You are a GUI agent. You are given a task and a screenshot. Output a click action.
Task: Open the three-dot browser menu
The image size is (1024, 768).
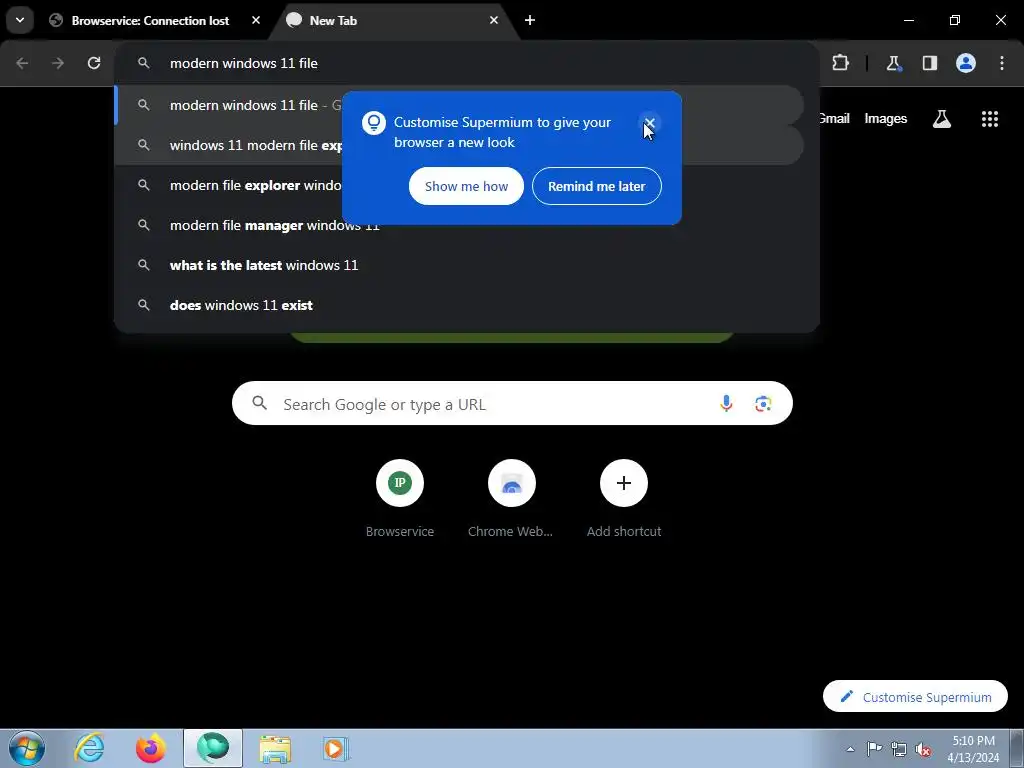coord(1002,63)
